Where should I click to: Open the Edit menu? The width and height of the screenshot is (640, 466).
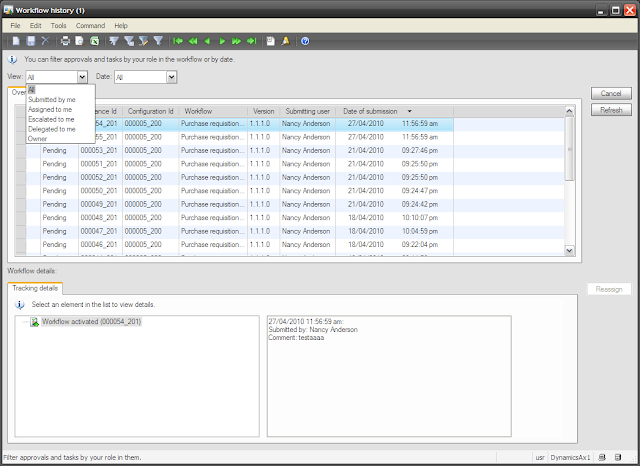click(x=36, y=25)
